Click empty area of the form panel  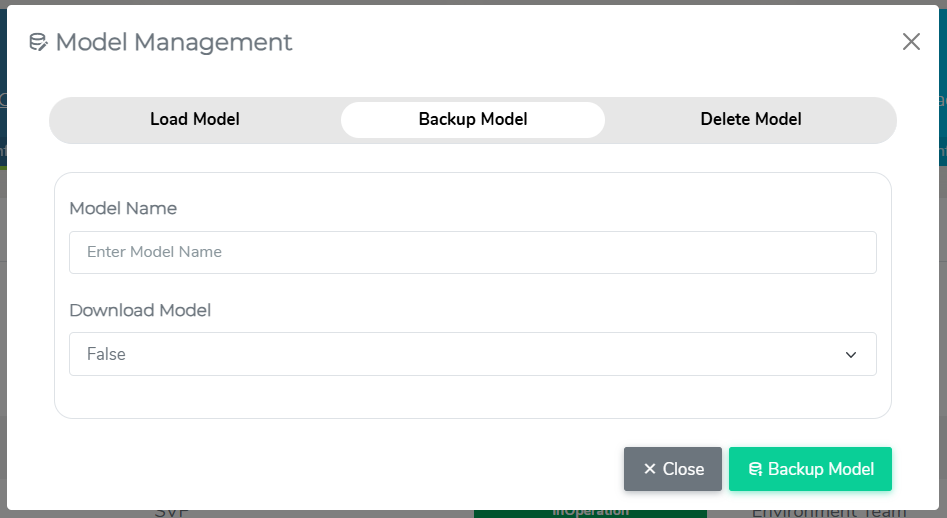click(x=473, y=397)
